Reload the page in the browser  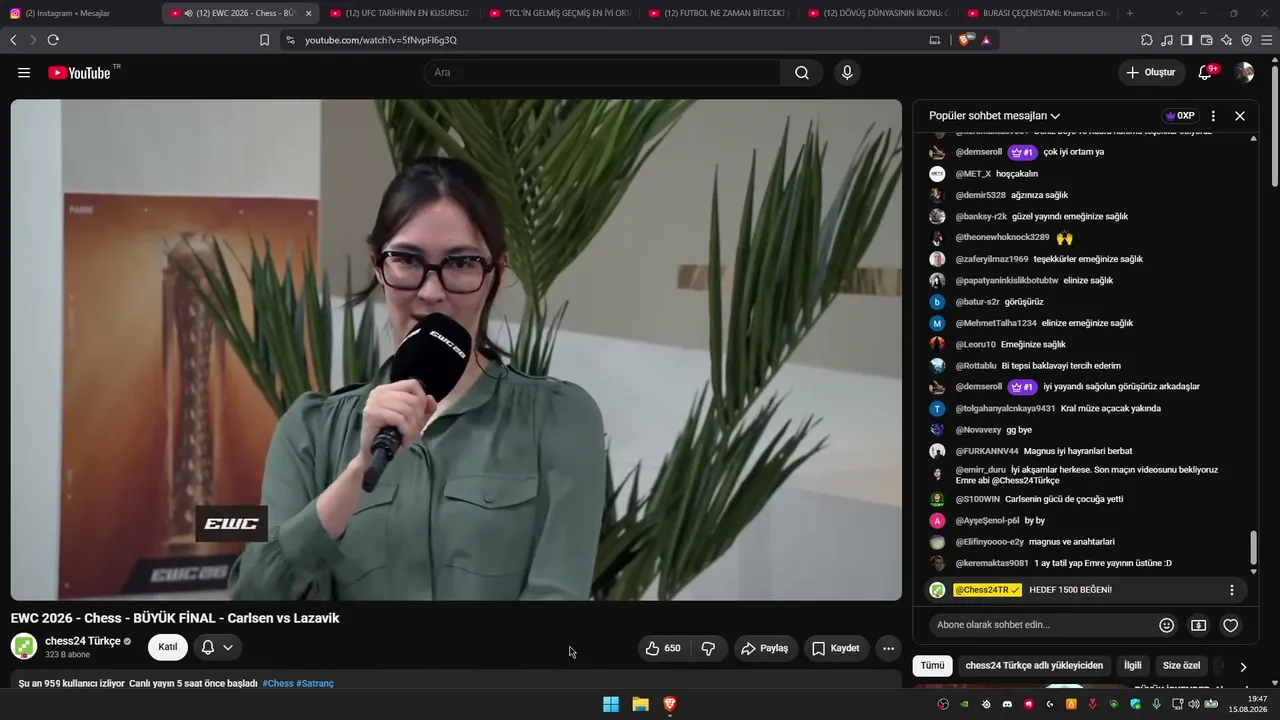point(53,40)
